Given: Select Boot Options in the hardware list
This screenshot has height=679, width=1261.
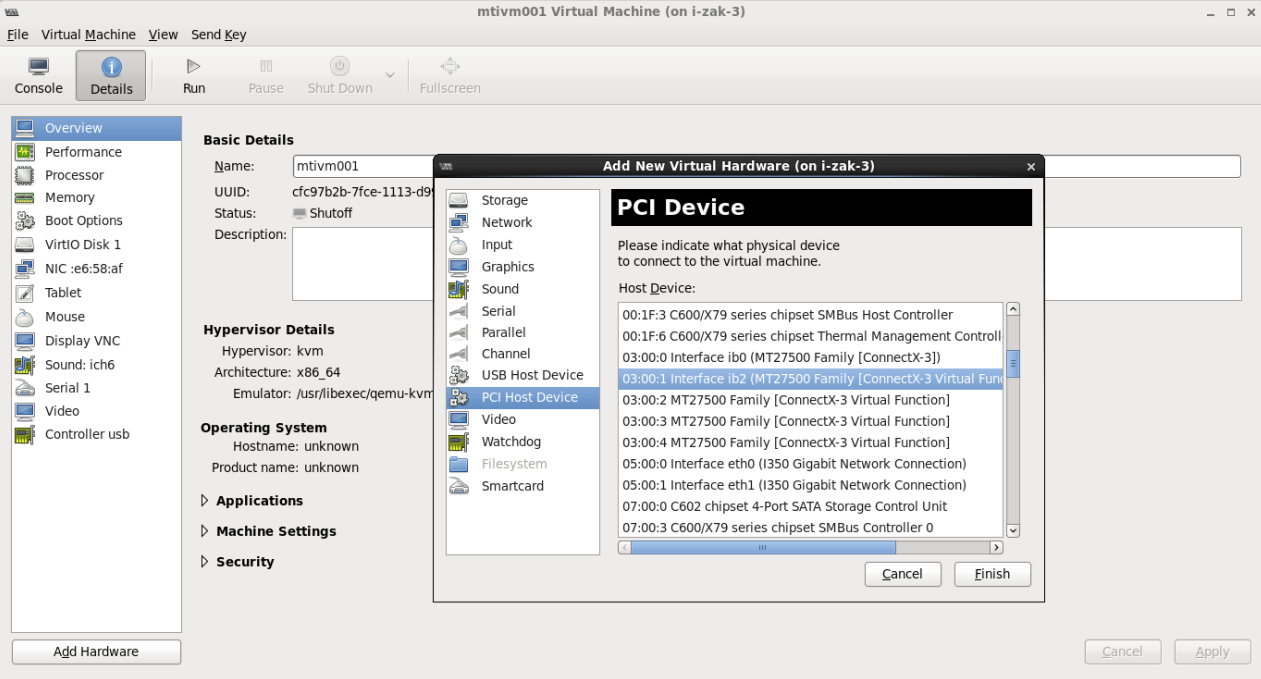Looking at the screenshot, I should (x=97, y=221).
